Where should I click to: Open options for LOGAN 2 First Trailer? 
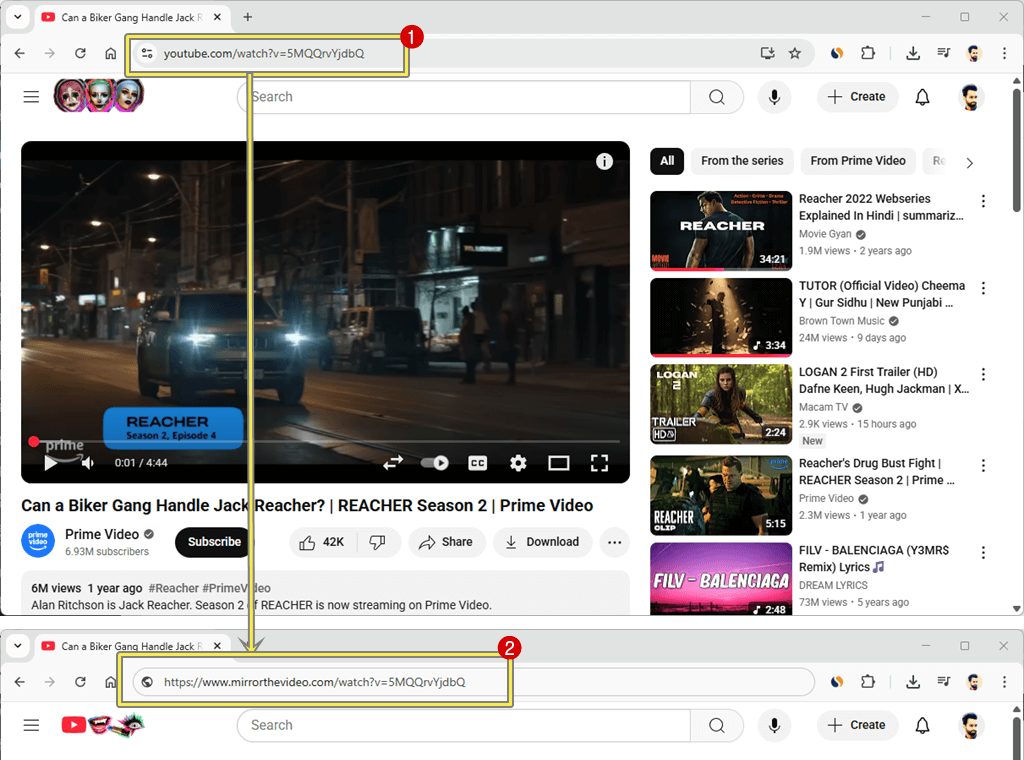983,374
